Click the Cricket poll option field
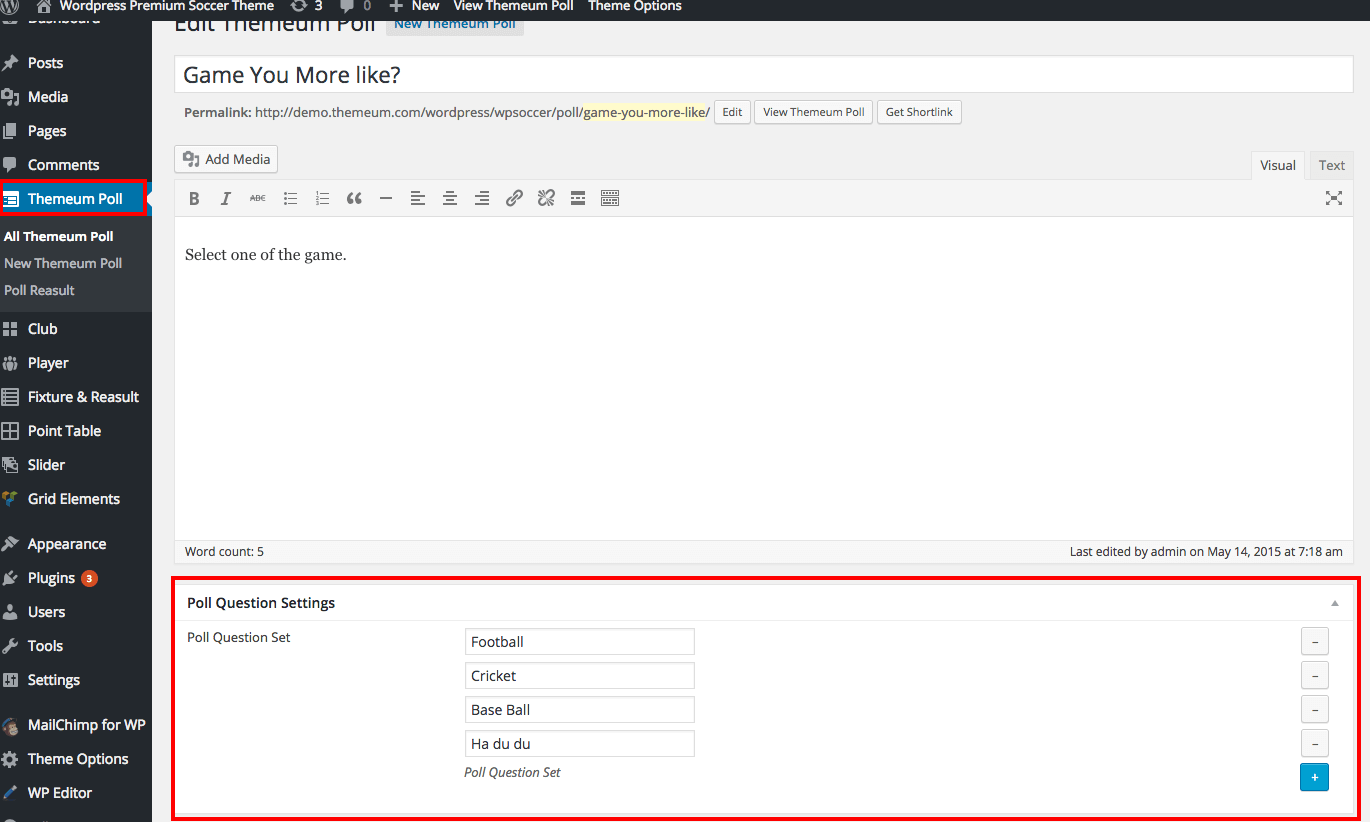The width and height of the screenshot is (1370, 822). coord(579,676)
